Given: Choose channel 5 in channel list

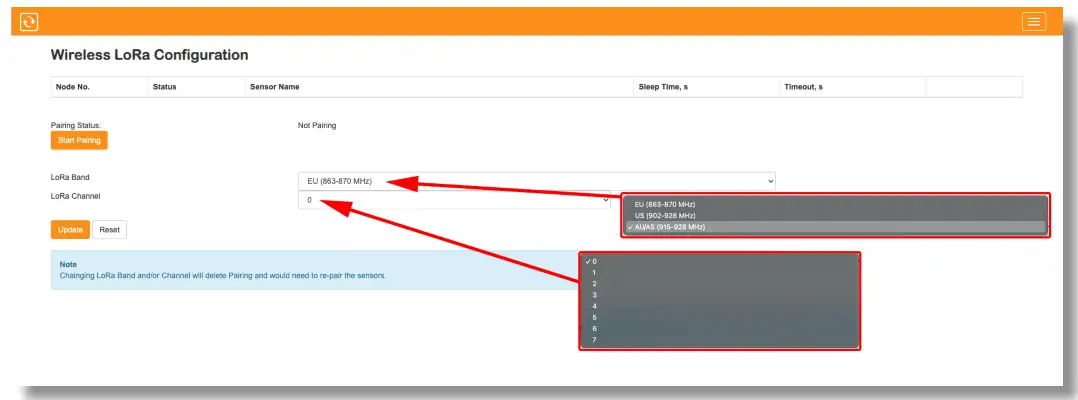Looking at the screenshot, I should pyautogui.click(x=720, y=318).
